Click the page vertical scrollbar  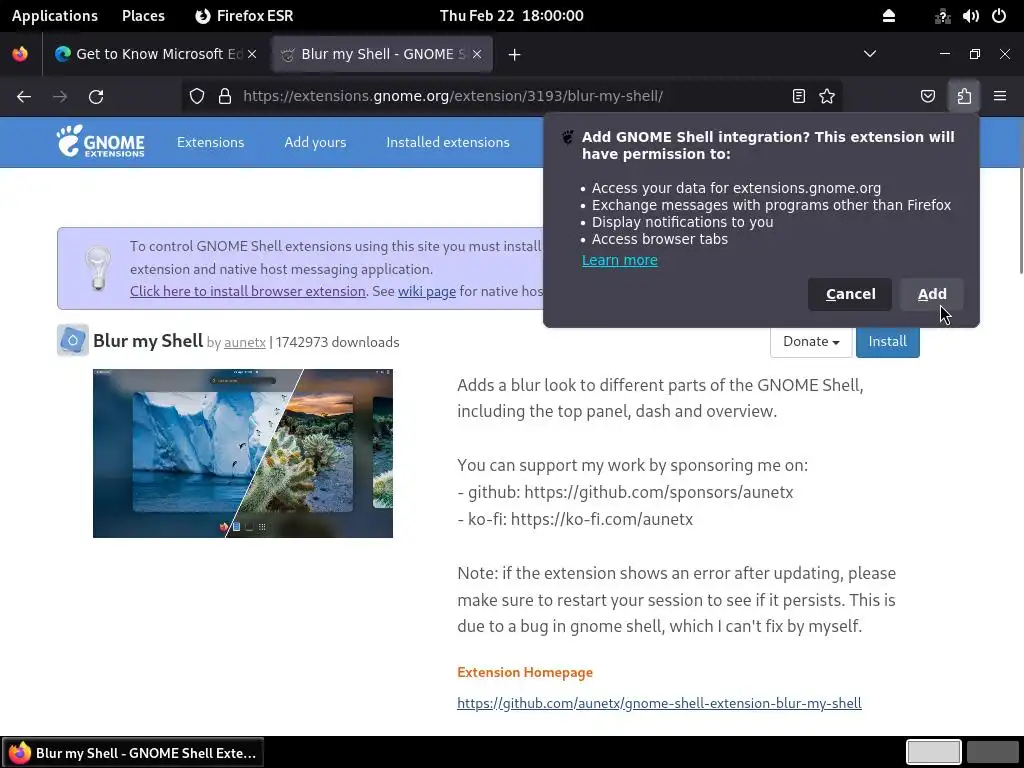click(x=1019, y=222)
